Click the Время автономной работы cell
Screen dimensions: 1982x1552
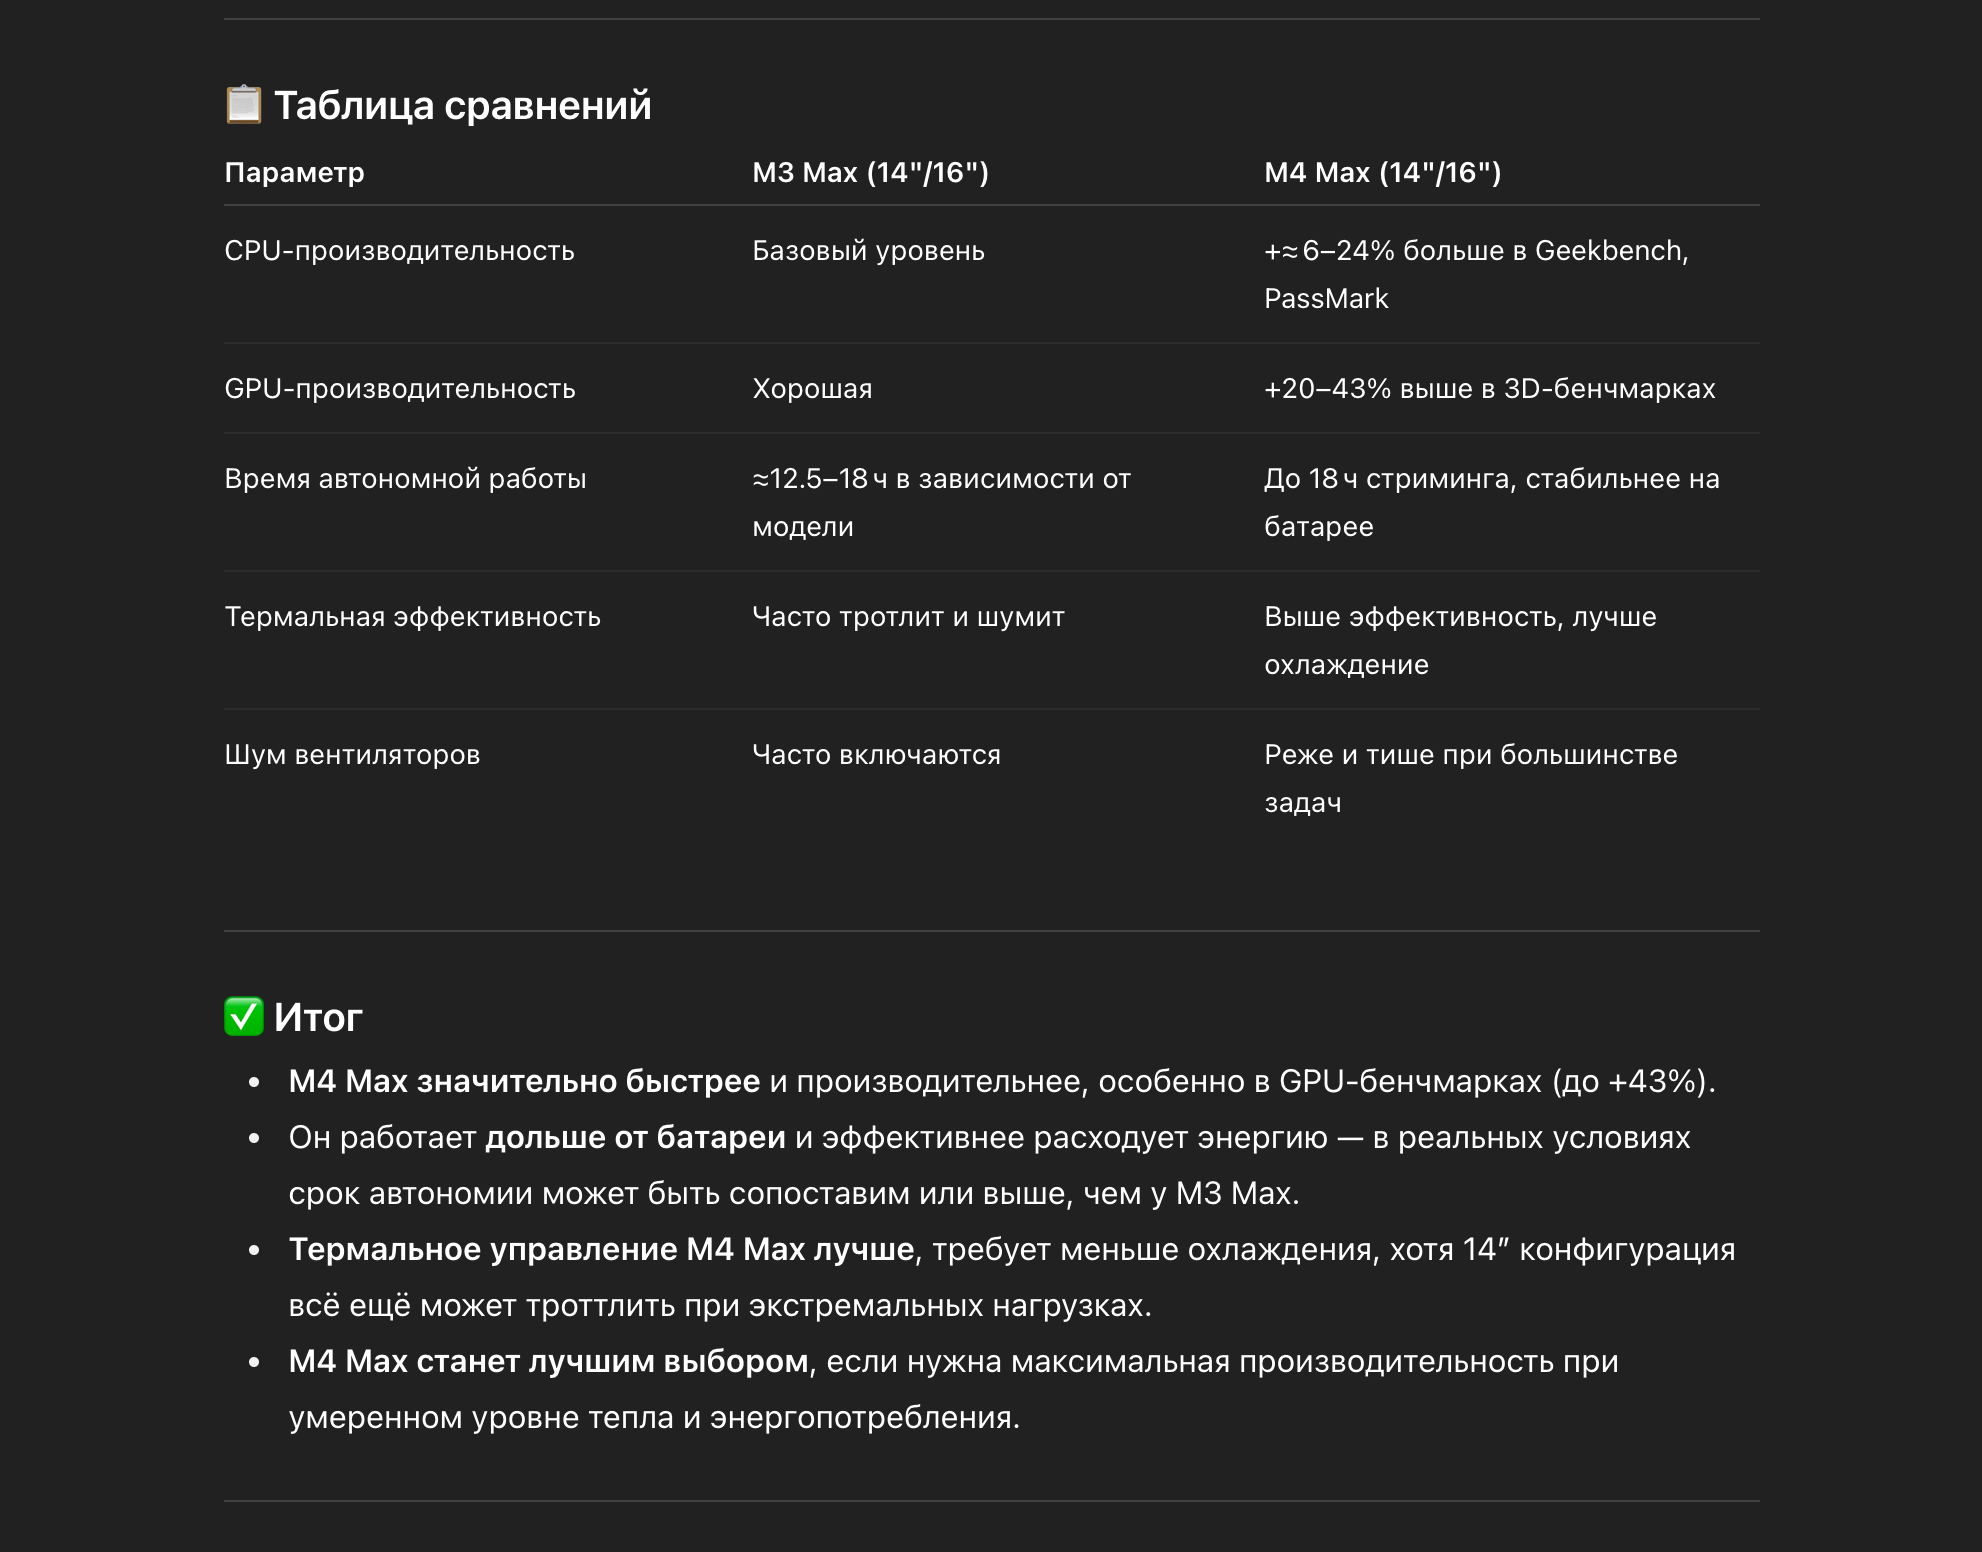point(405,478)
